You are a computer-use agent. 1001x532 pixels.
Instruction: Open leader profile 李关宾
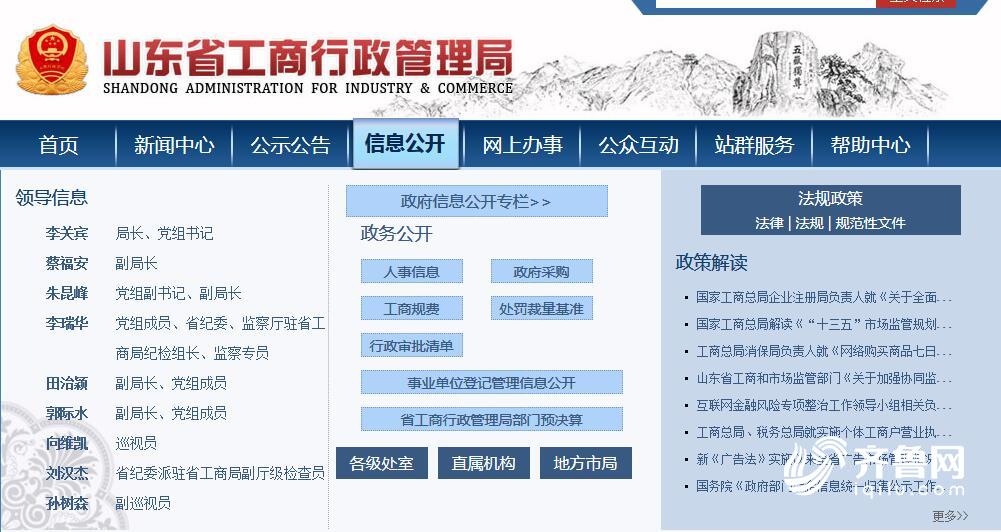click(x=66, y=233)
